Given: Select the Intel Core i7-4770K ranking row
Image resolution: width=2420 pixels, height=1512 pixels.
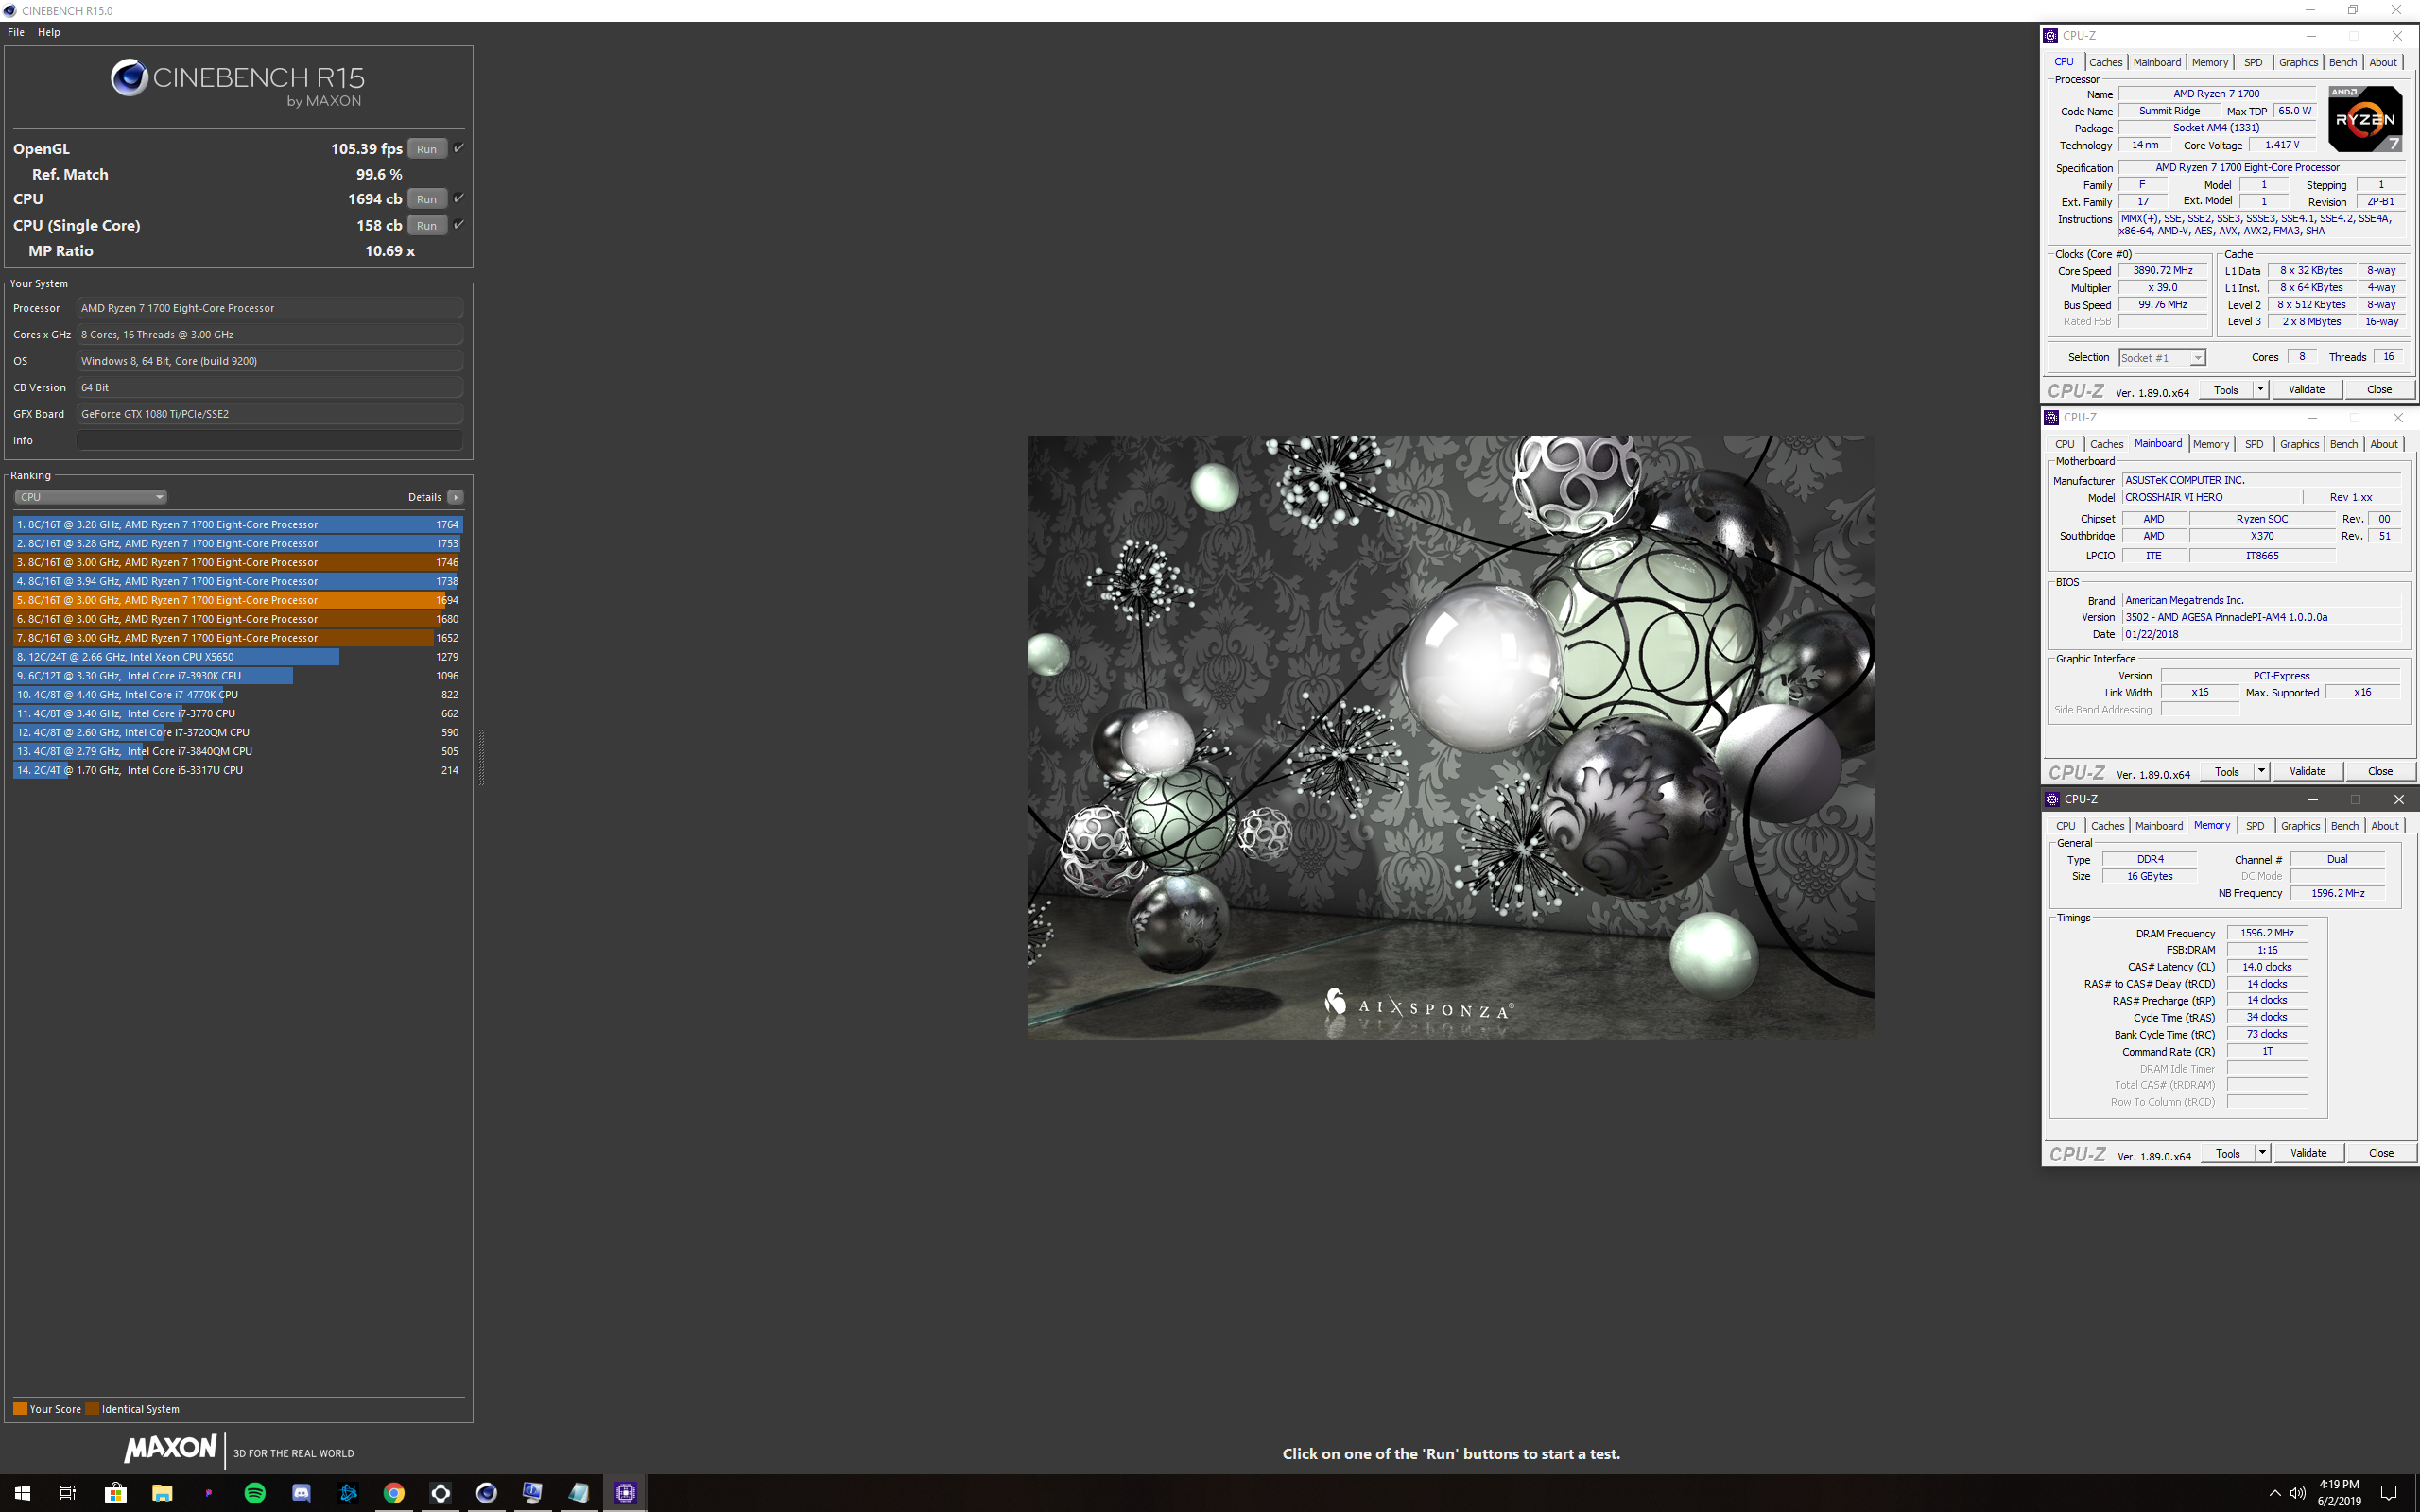Looking at the screenshot, I should tap(238, 694).
